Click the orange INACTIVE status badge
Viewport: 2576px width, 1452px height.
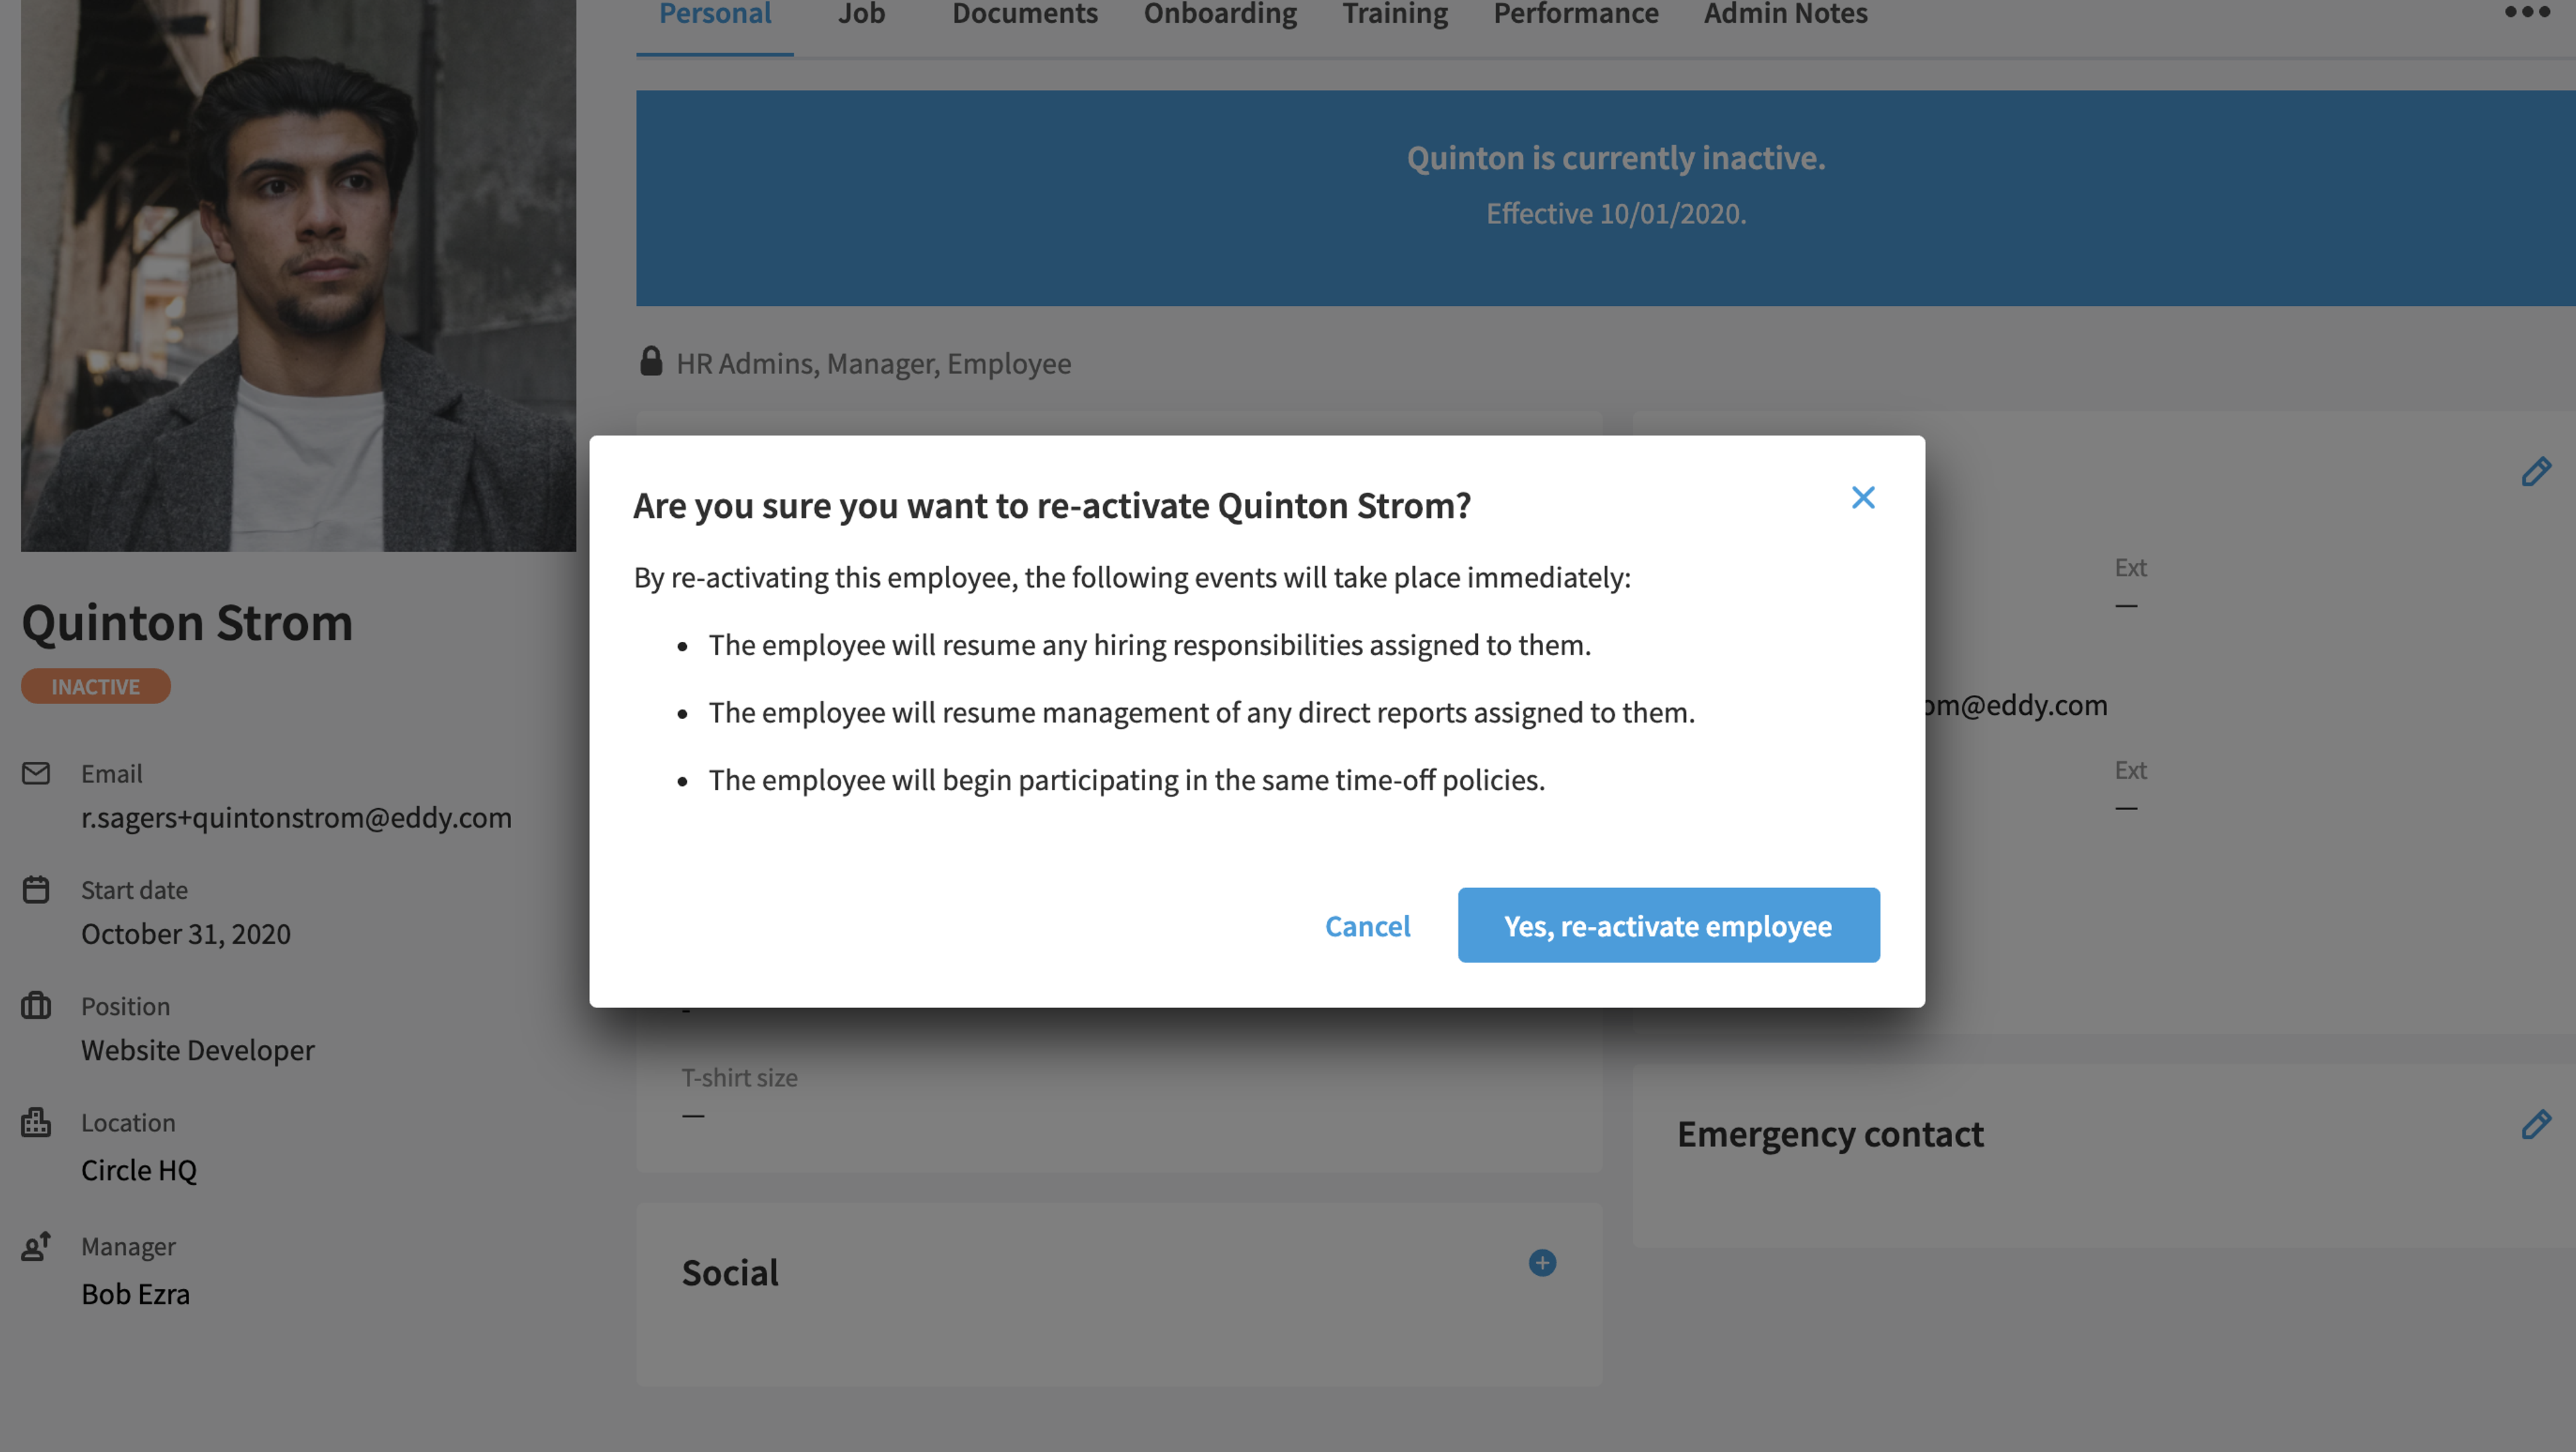tap(96, 686)
